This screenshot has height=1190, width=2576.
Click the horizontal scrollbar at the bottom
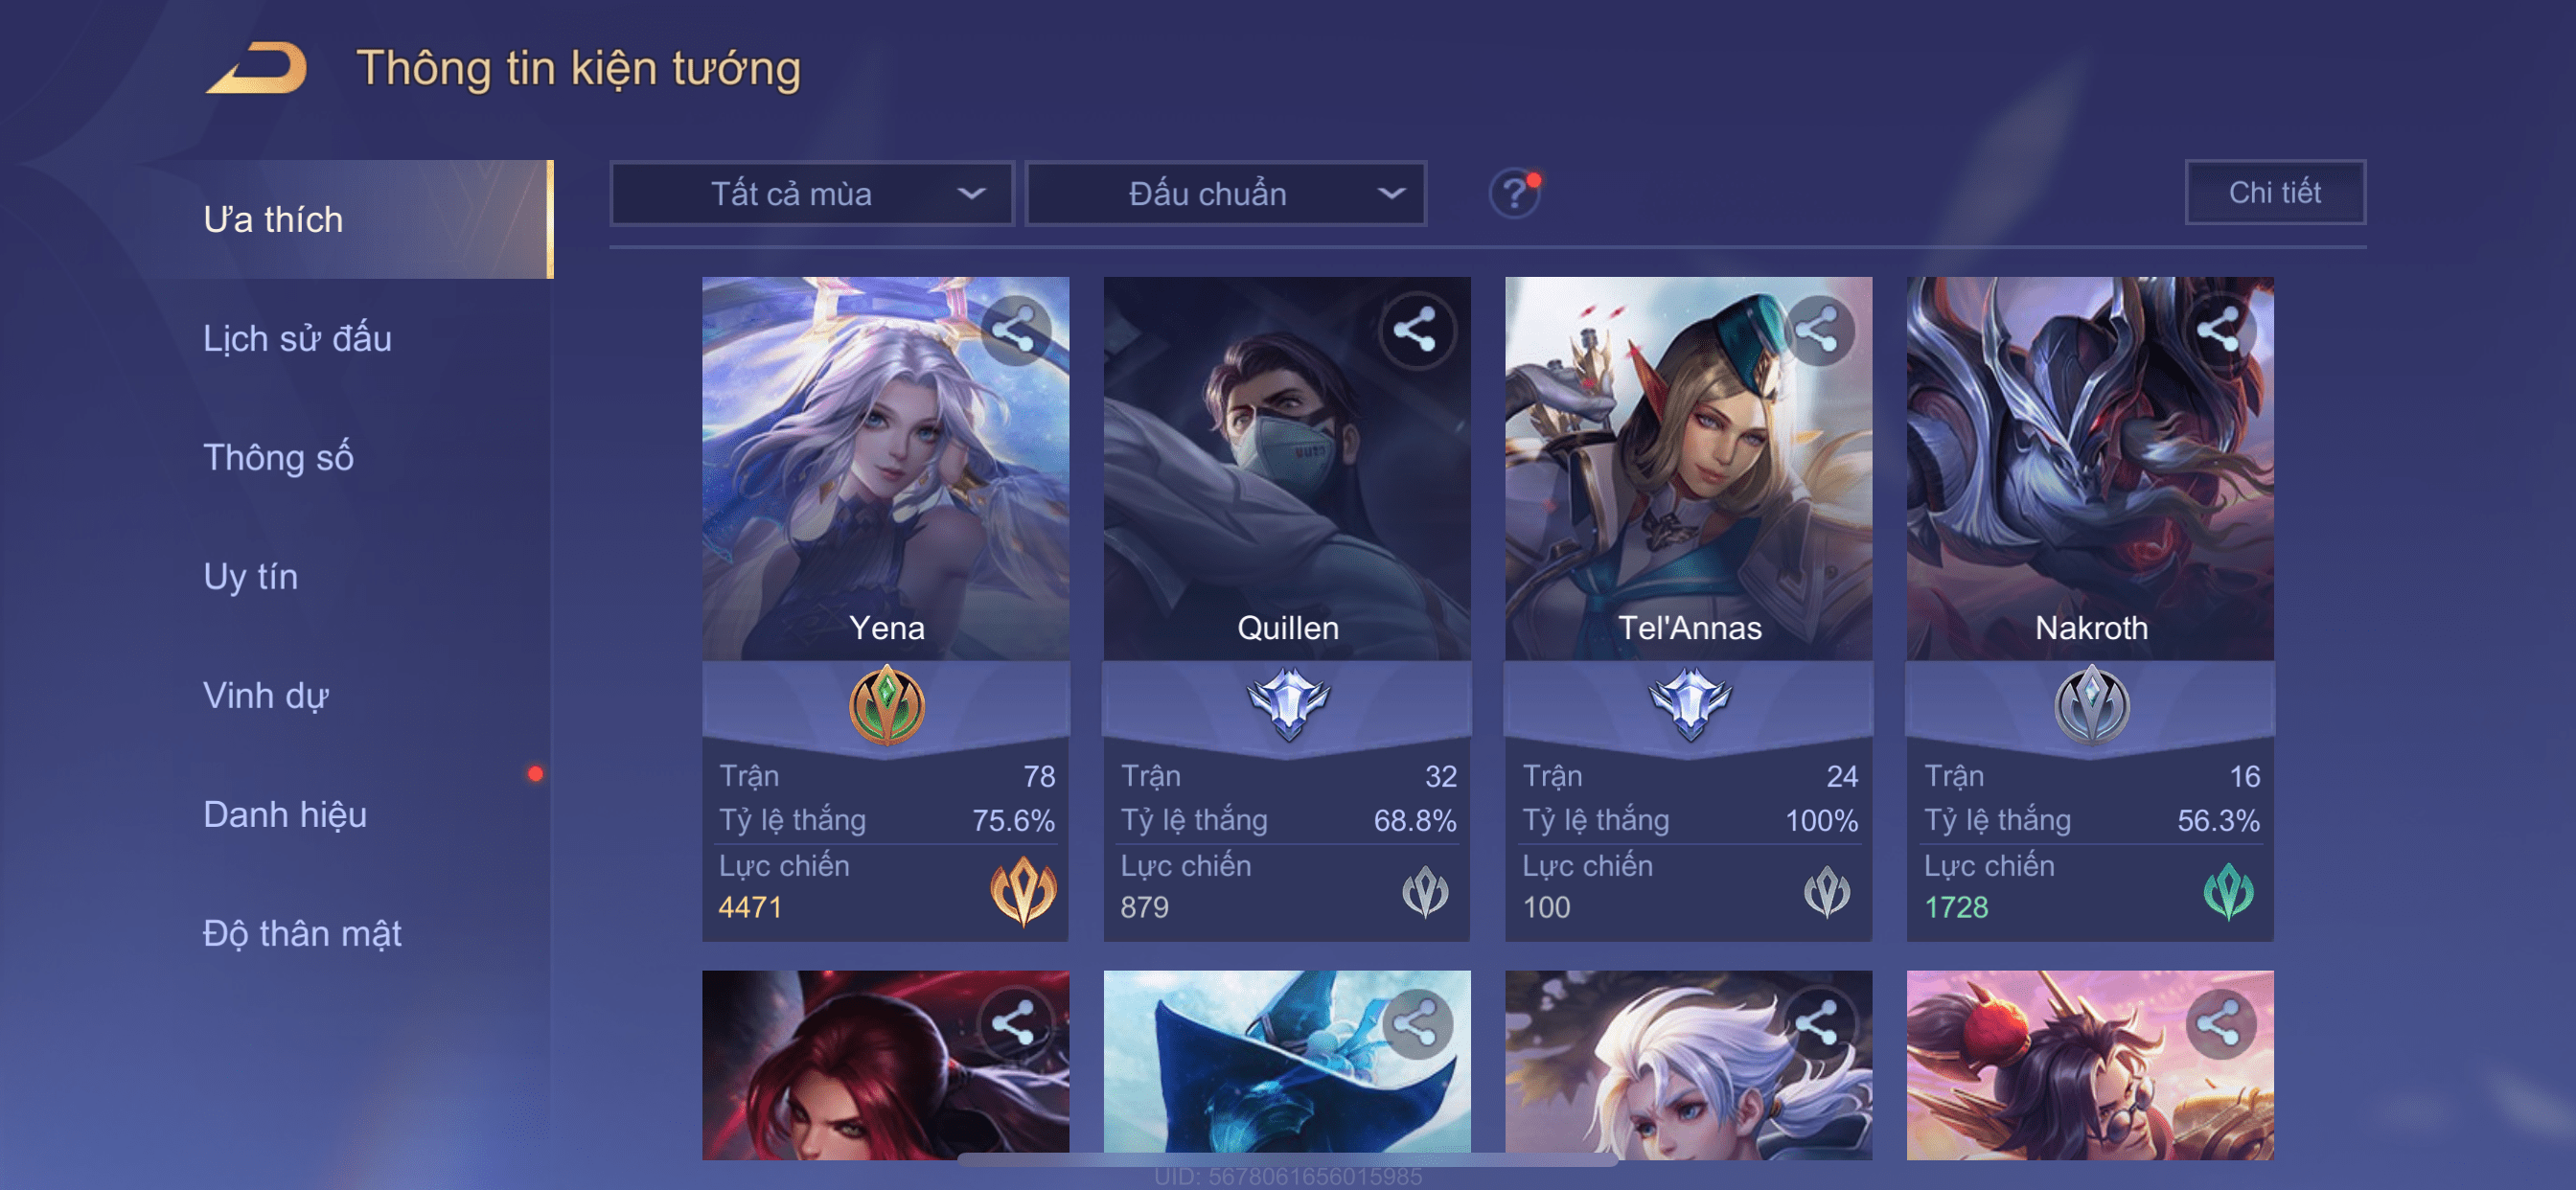pos(1287,1160)
